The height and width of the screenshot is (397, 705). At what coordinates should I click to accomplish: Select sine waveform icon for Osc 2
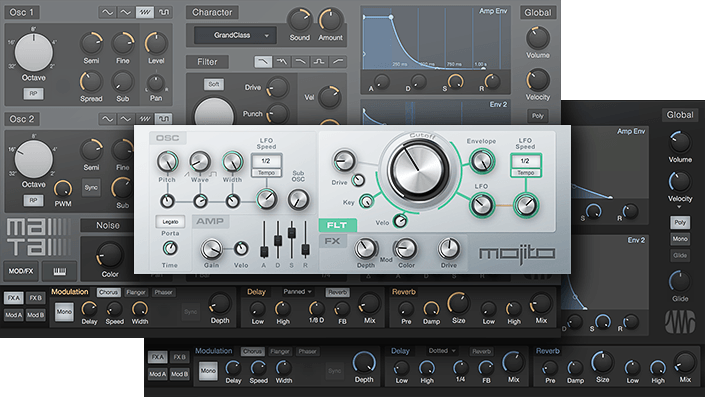click(x=107, y=119)
